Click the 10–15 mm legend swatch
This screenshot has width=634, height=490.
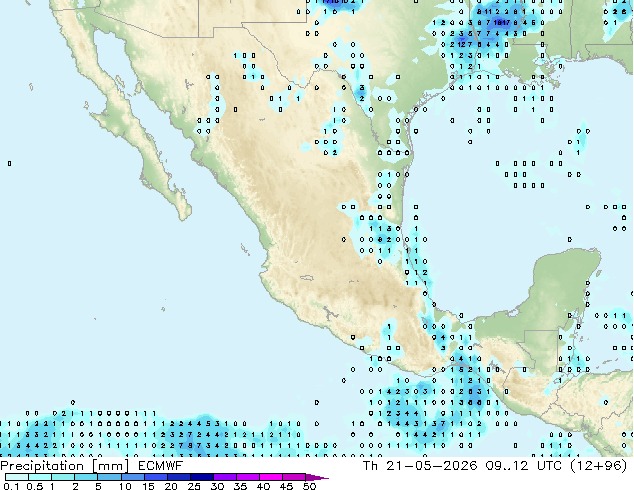point(132,477)
